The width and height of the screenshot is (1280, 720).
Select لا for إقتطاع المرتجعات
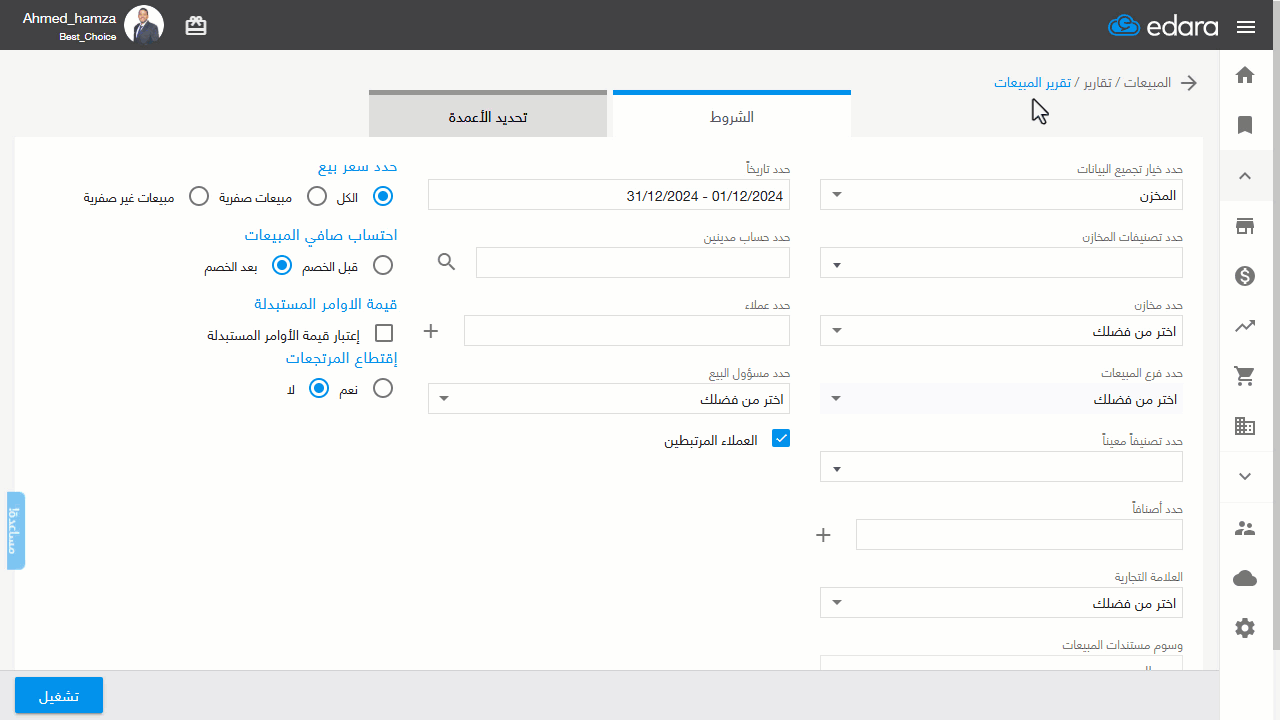click(x=319, y=388)
